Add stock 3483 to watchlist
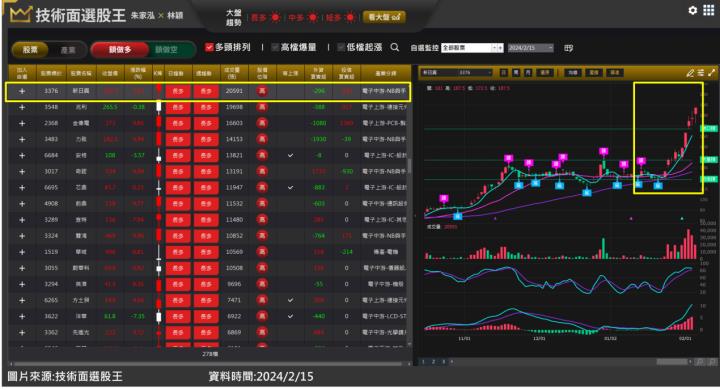 pyautogui.click(x=22, y=139)
